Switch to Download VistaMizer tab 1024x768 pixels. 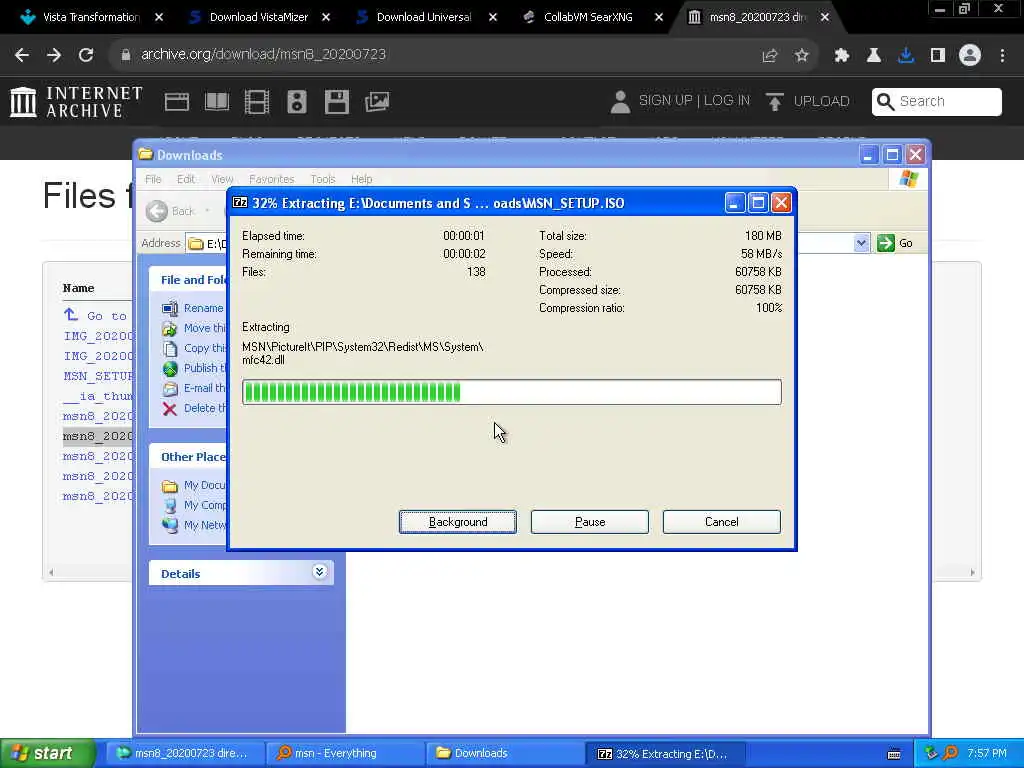click(x=259, y=17)
